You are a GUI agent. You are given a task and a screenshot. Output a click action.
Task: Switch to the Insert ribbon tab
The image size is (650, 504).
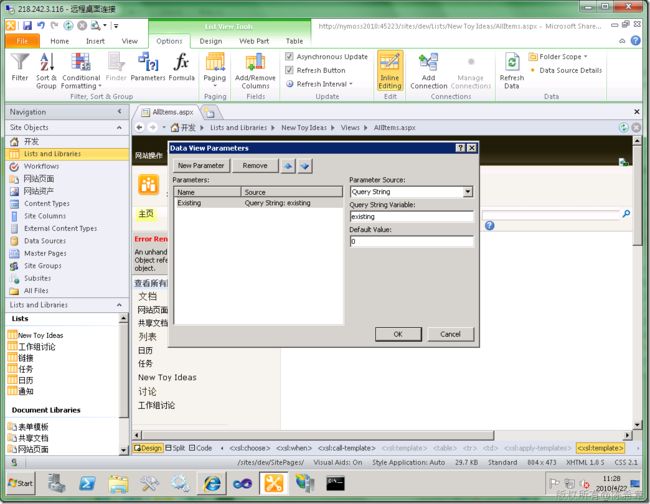pyautogui.click(x=95, y=41)
